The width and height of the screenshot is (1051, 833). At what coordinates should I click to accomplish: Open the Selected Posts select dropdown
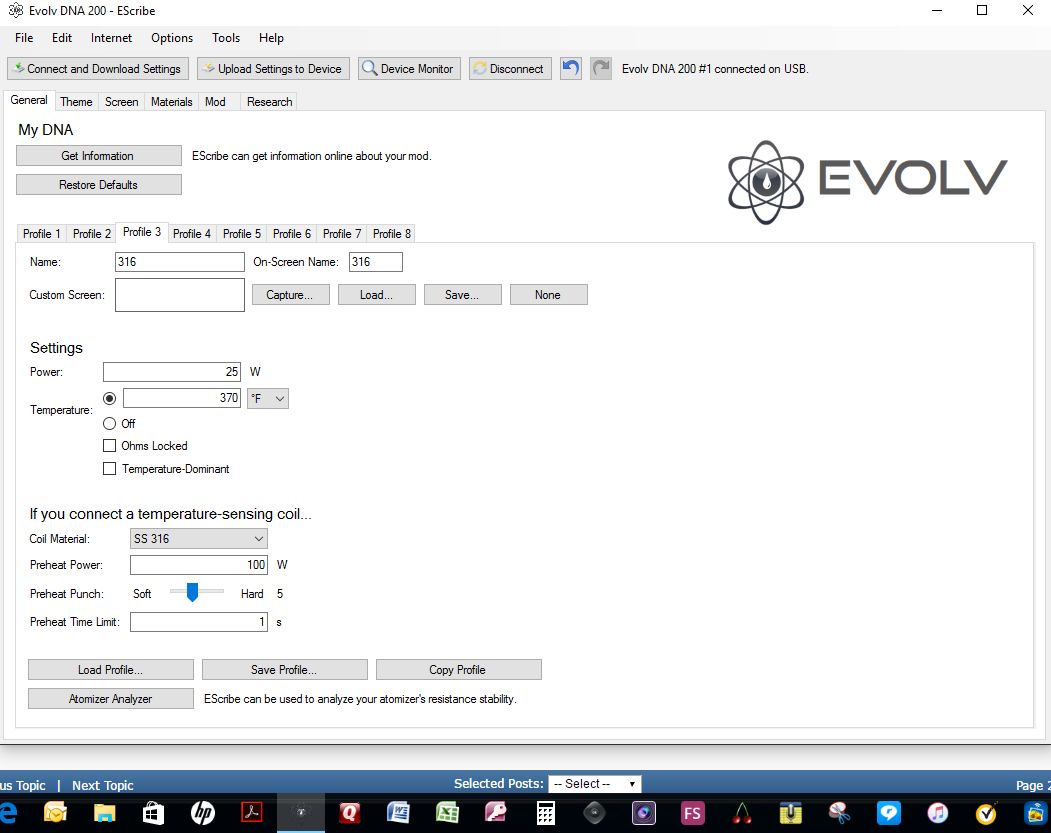[594, 784]
